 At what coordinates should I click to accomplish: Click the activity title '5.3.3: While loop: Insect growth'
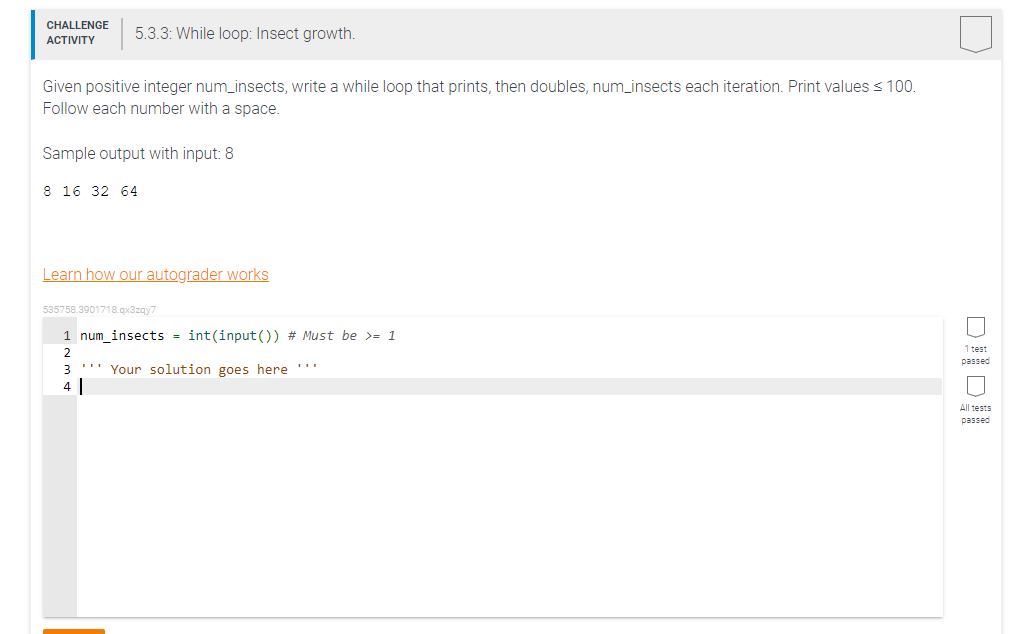(243, 33)
